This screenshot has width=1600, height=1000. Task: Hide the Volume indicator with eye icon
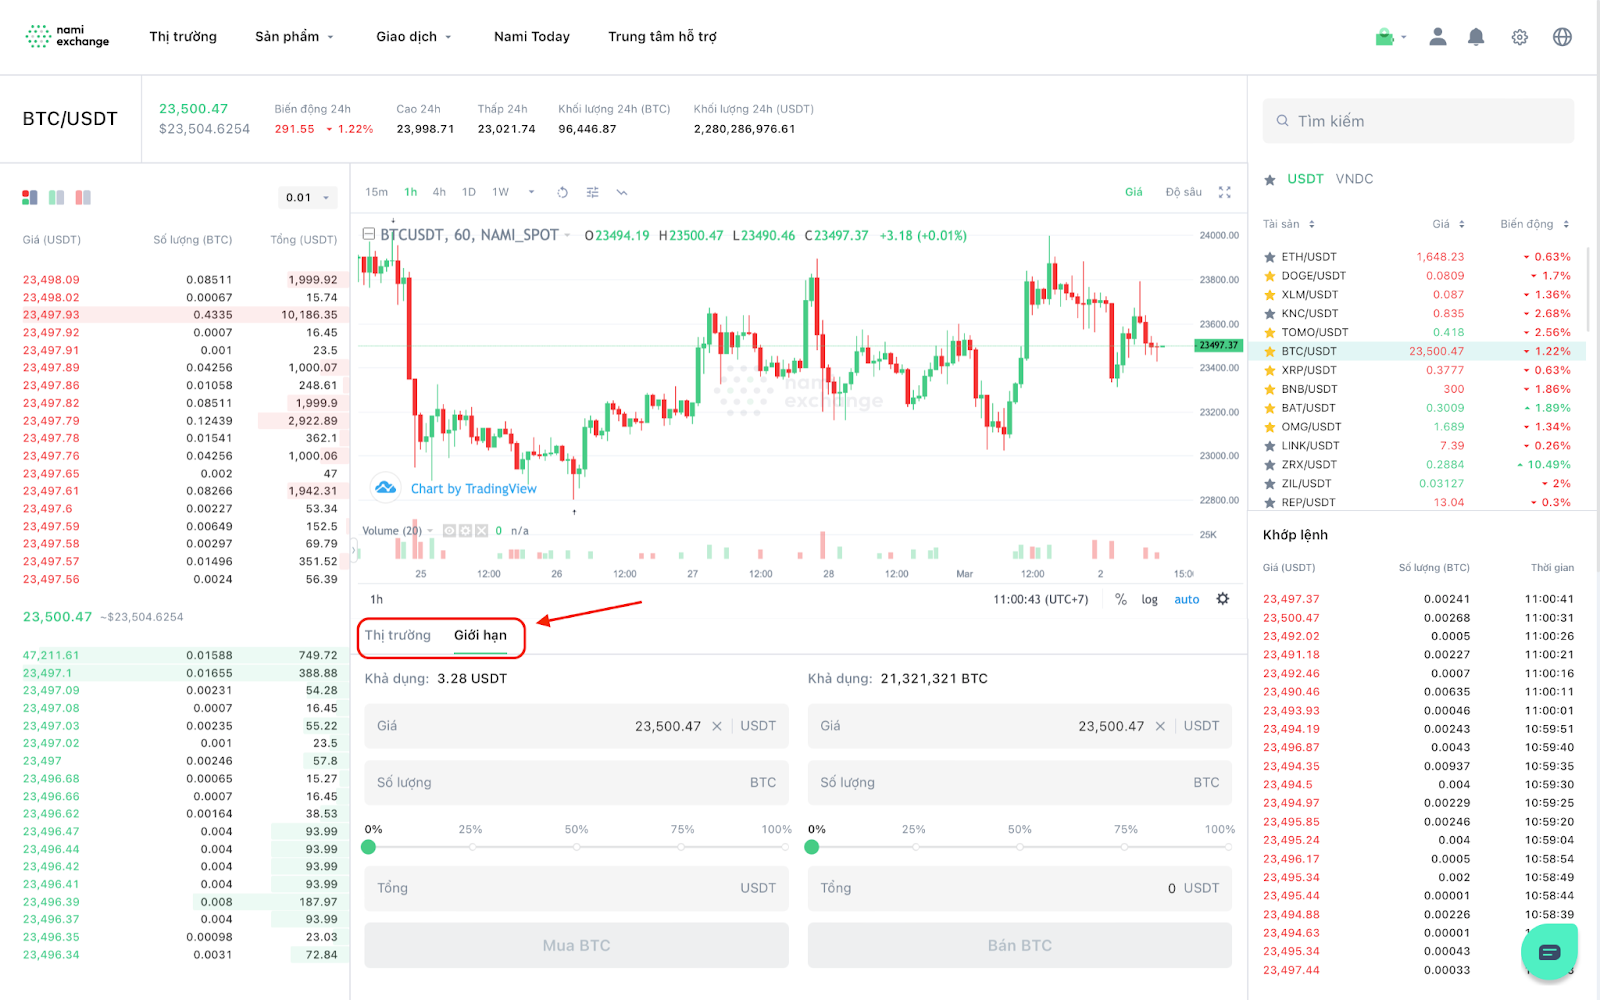point(450,531)
